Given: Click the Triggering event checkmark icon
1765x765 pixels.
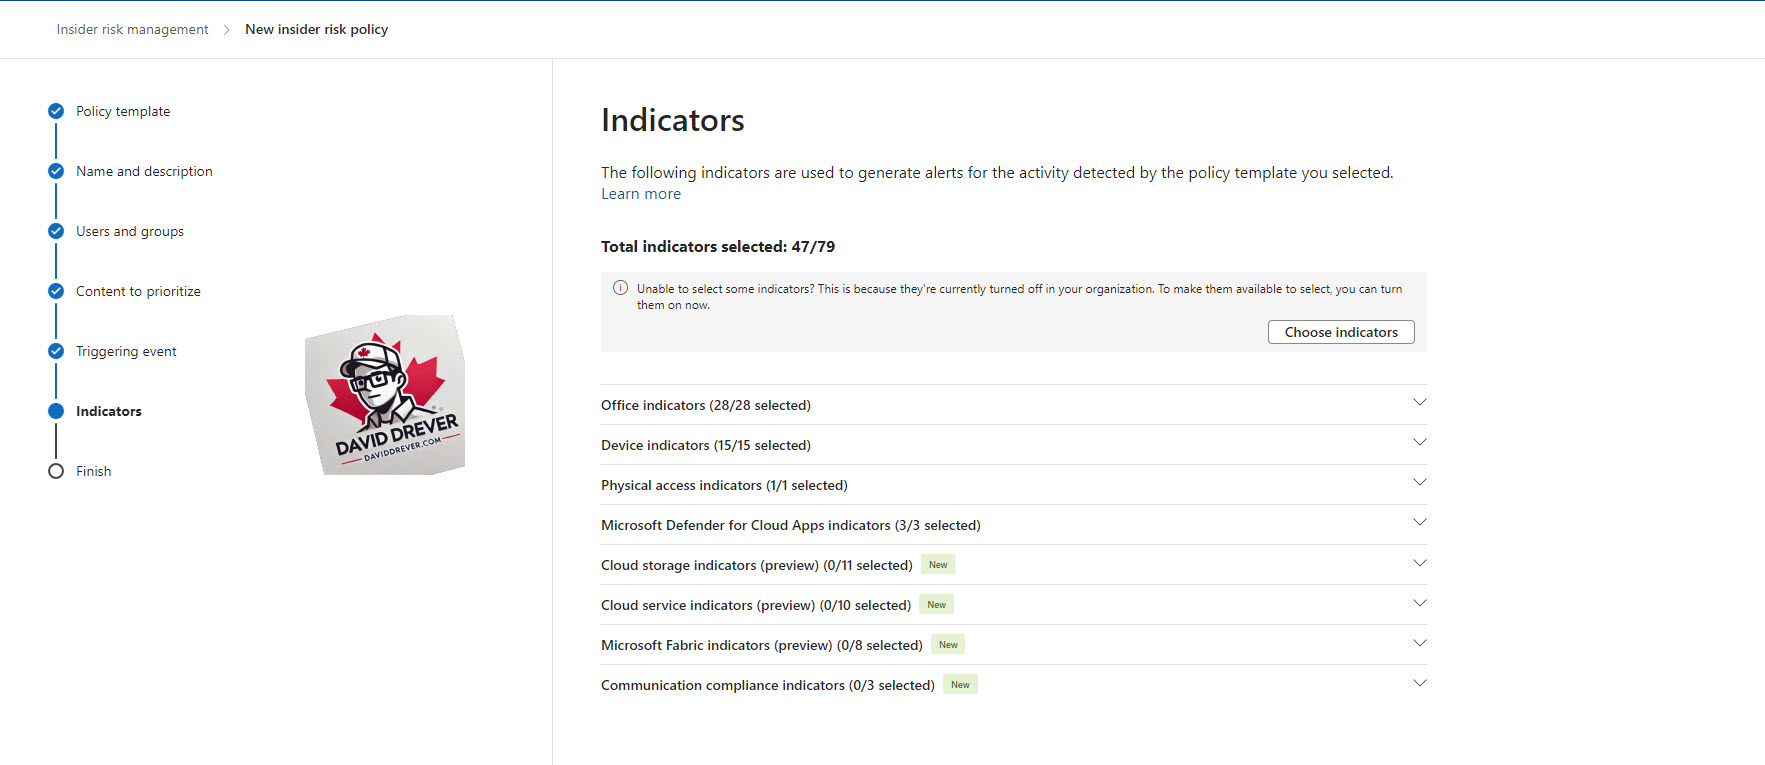Looking at the screenshot, I should coord(56,351).
